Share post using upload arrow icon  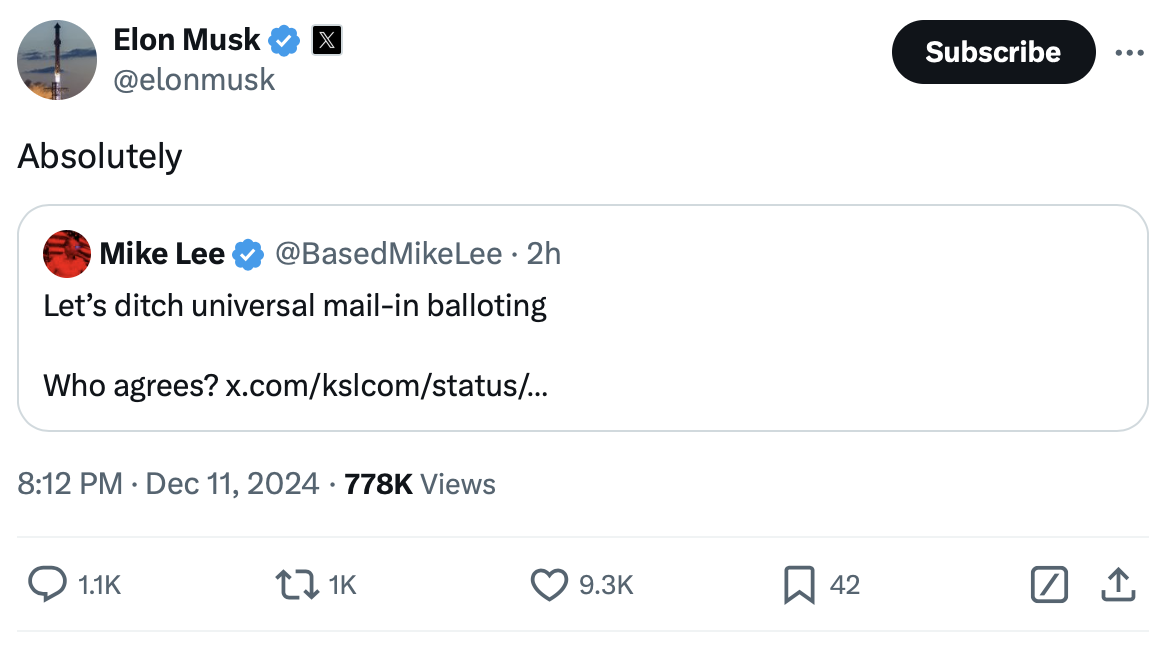tap(1117, 585)
